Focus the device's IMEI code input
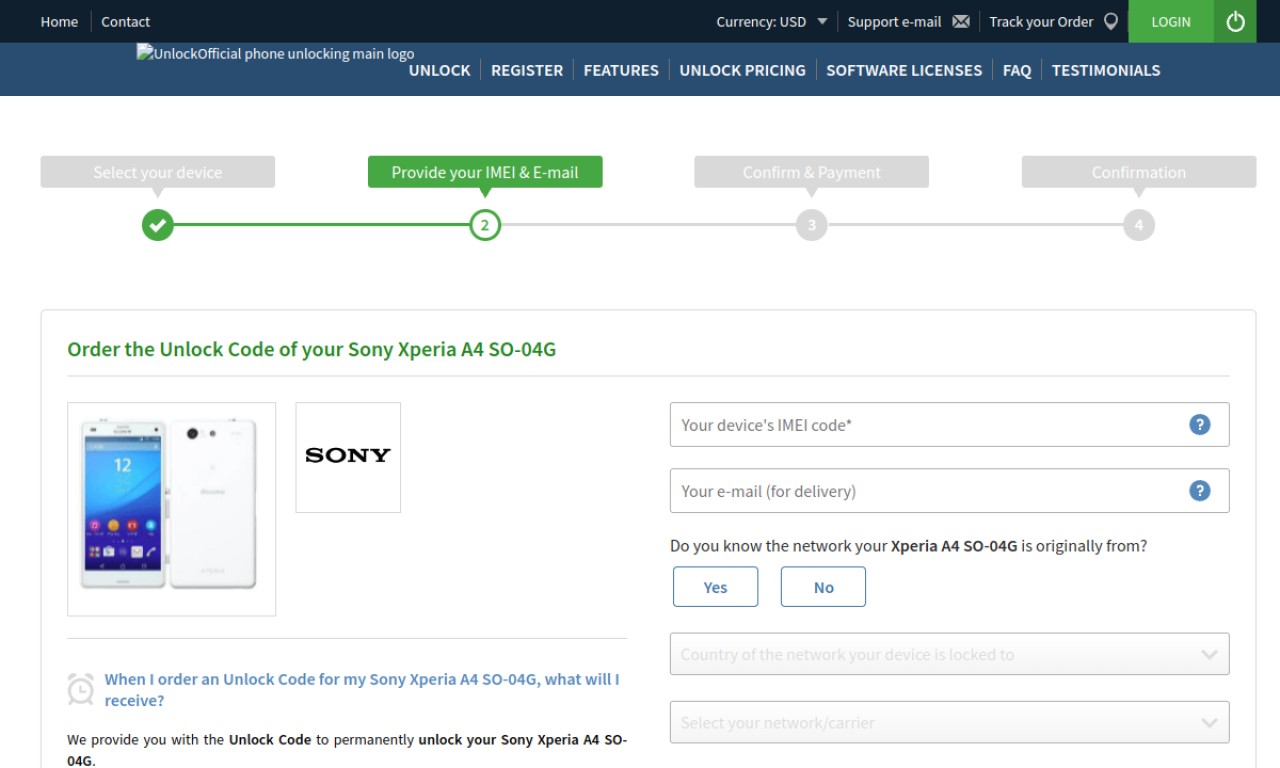 949,424
